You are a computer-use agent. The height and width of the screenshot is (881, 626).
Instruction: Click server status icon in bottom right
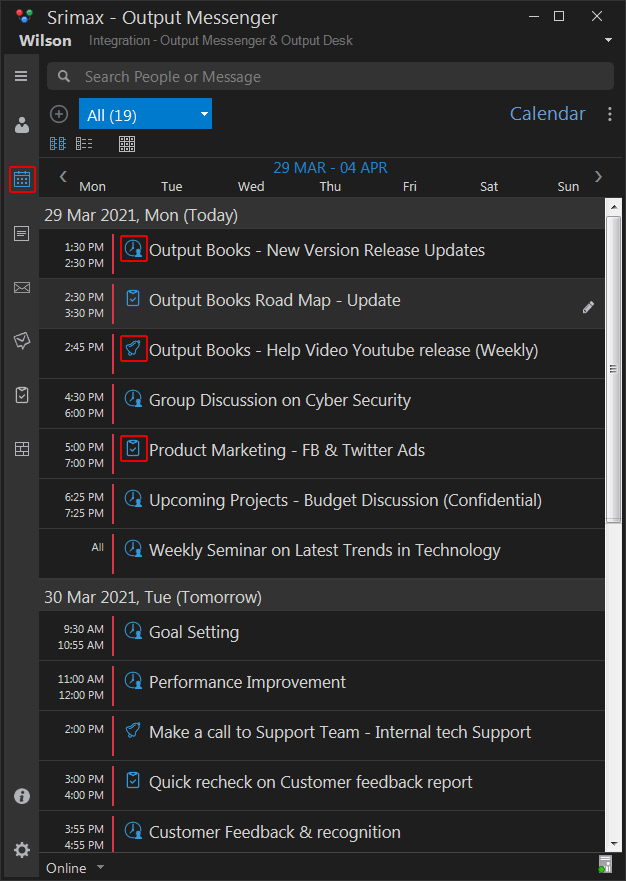coord(605,864)
